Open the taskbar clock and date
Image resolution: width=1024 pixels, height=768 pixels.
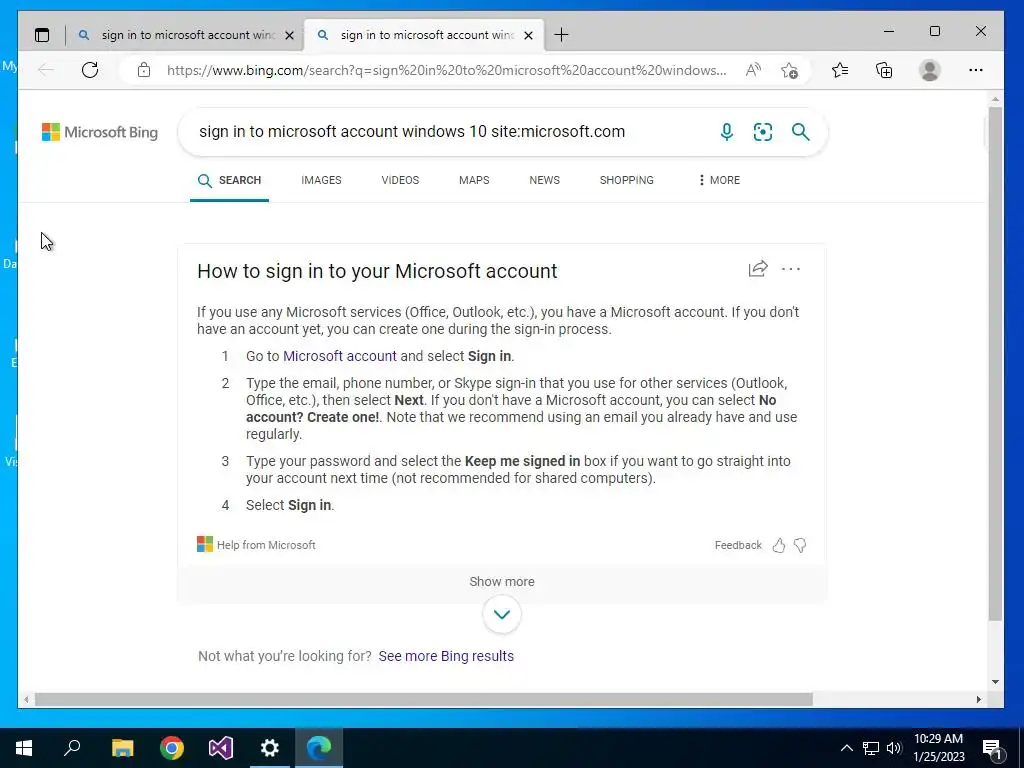point(938,748)
